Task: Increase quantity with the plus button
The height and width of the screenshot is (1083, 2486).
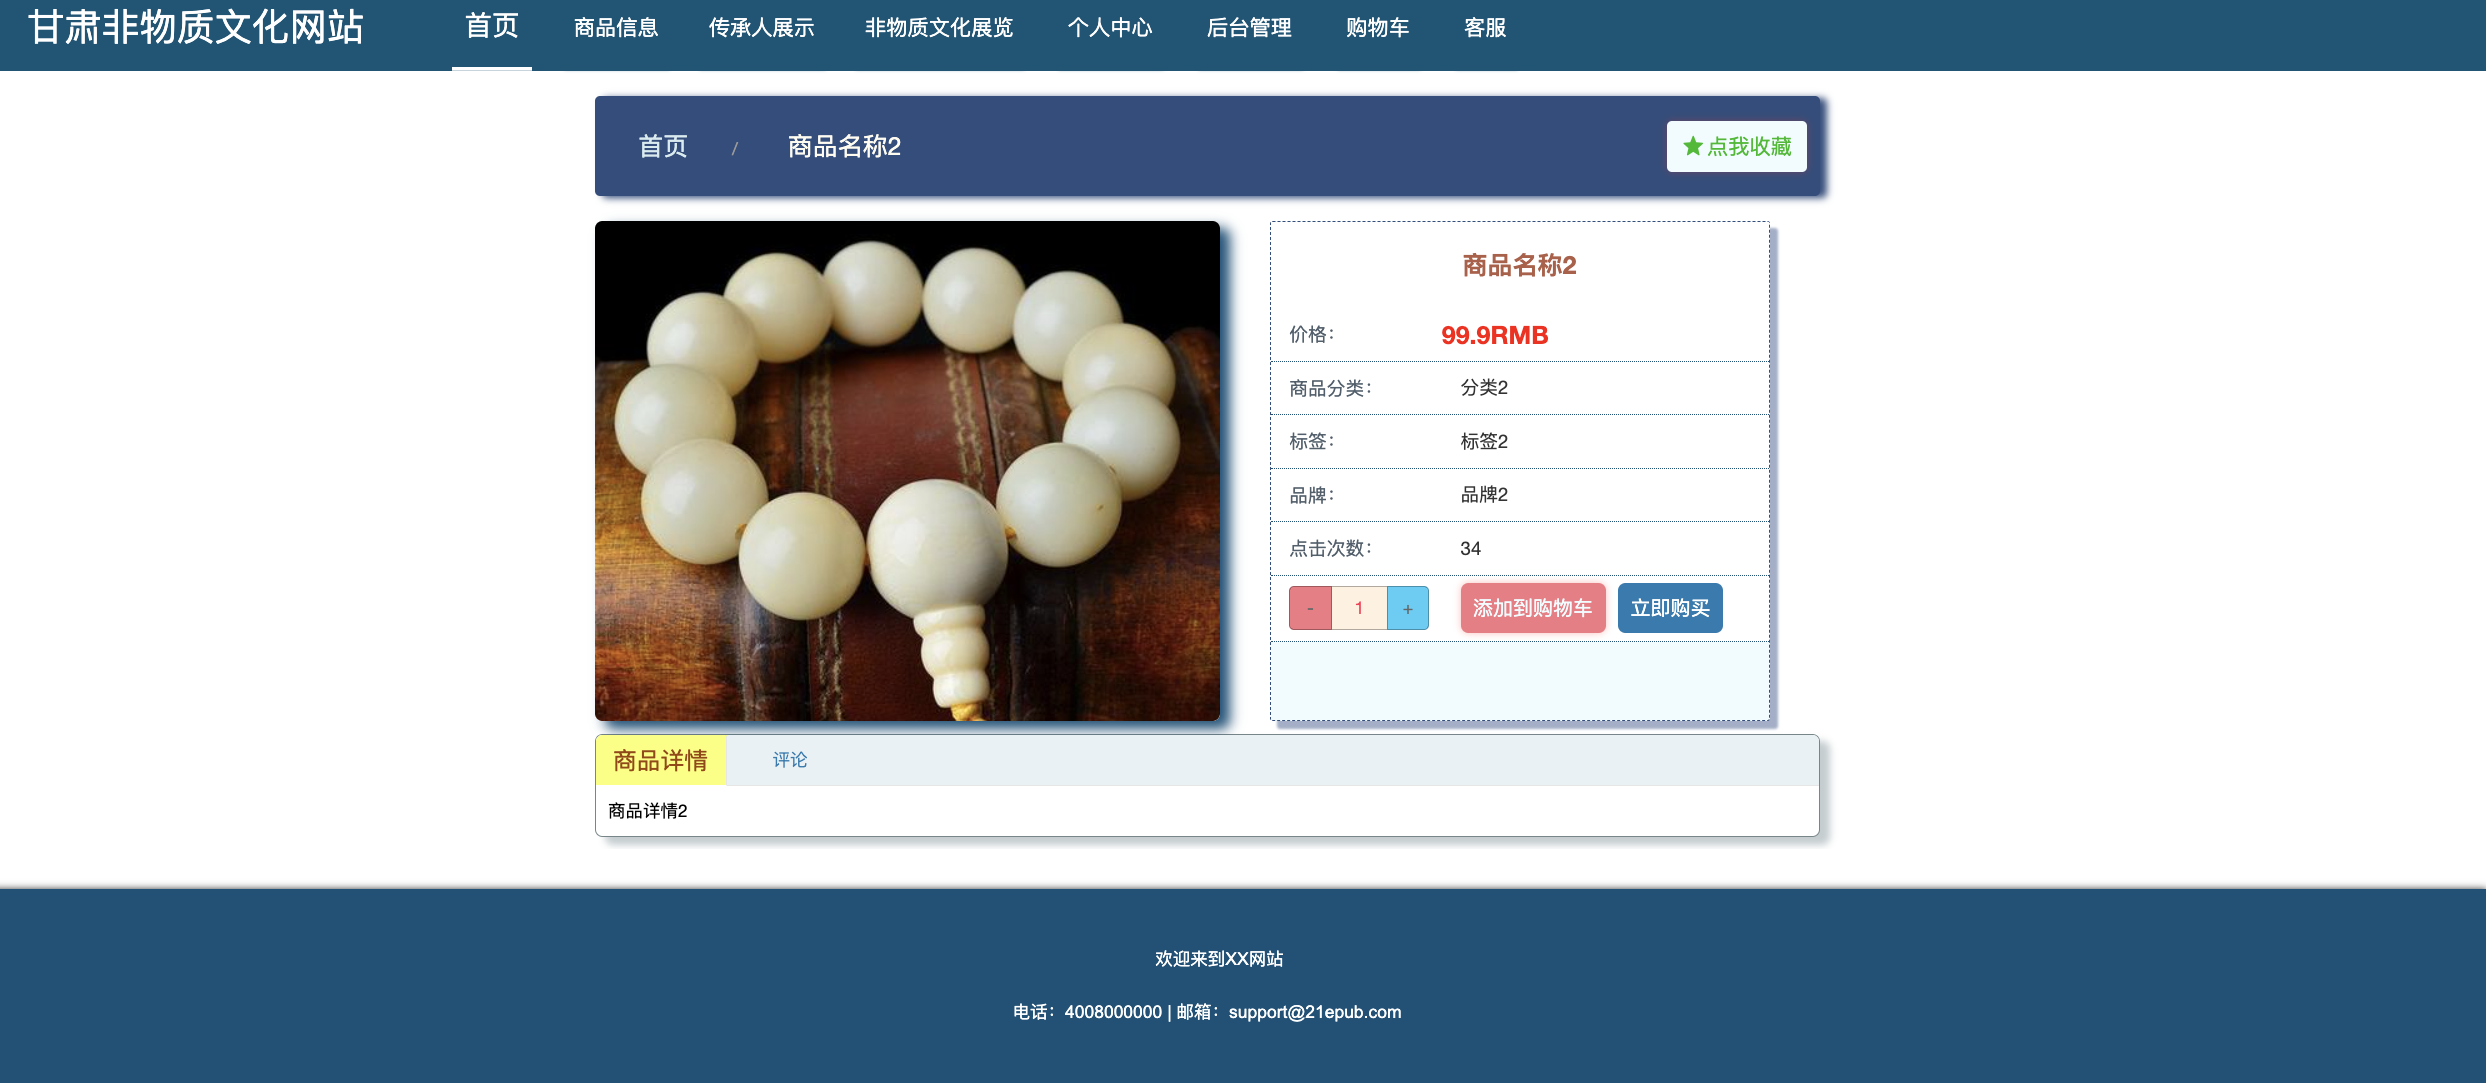Action: 1408,608
